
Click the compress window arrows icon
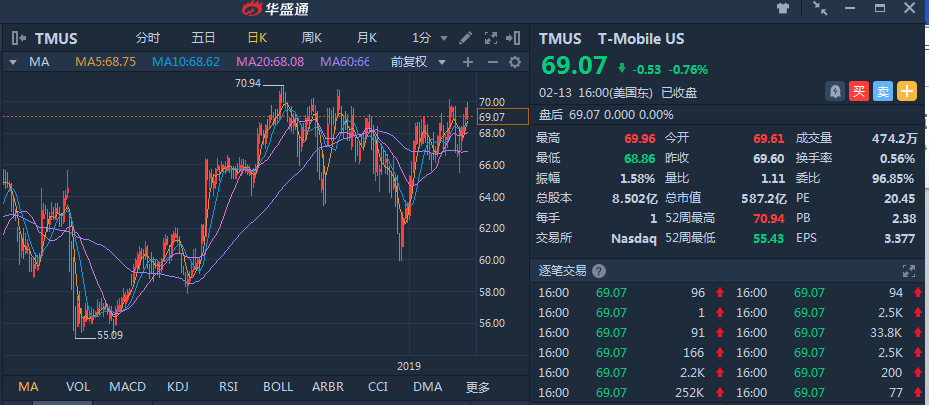pyautogui.click(x=820, y=8)
